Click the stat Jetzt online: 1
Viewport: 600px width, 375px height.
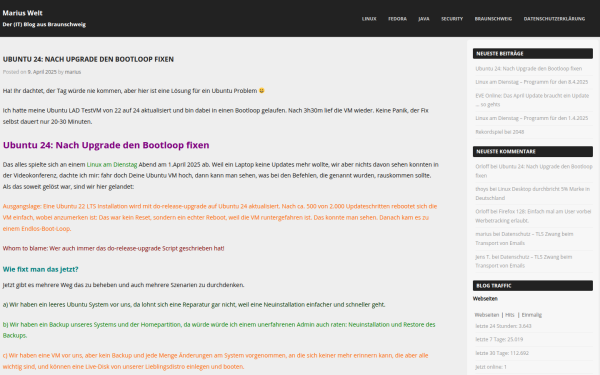491,367
